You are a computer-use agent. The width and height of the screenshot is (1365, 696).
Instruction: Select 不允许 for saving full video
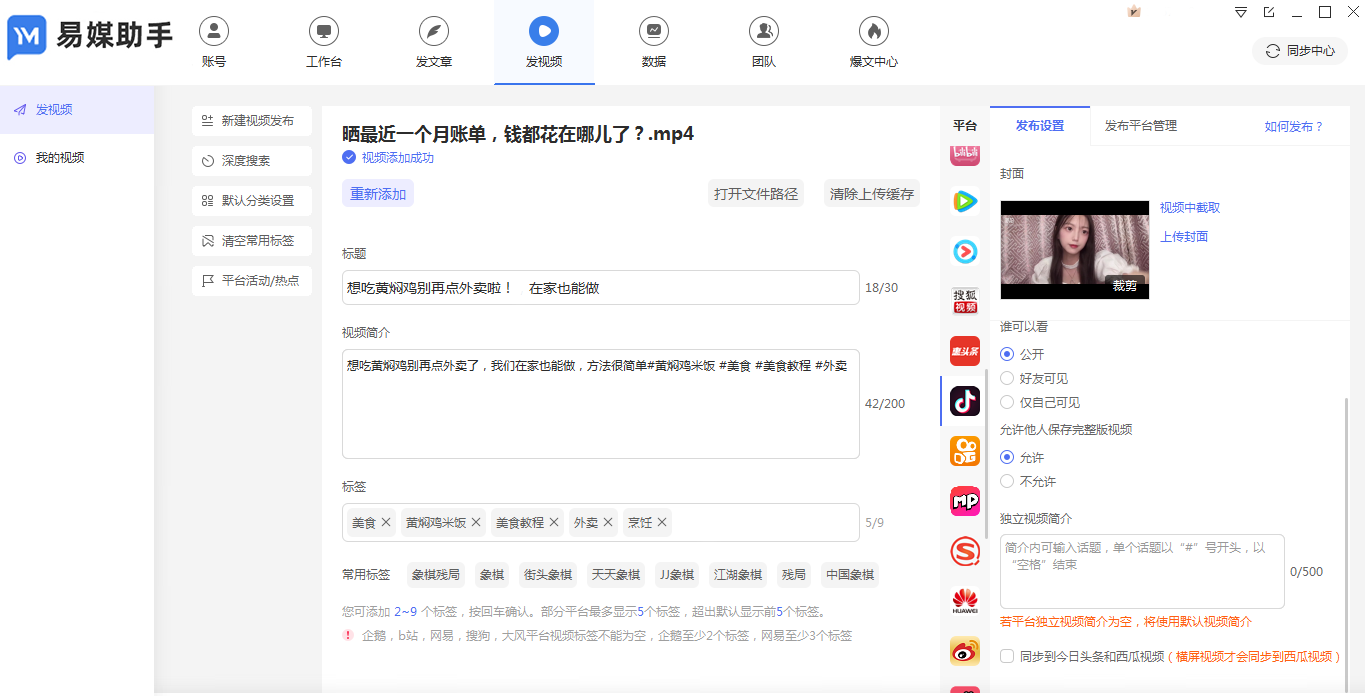coord(1007,481)
